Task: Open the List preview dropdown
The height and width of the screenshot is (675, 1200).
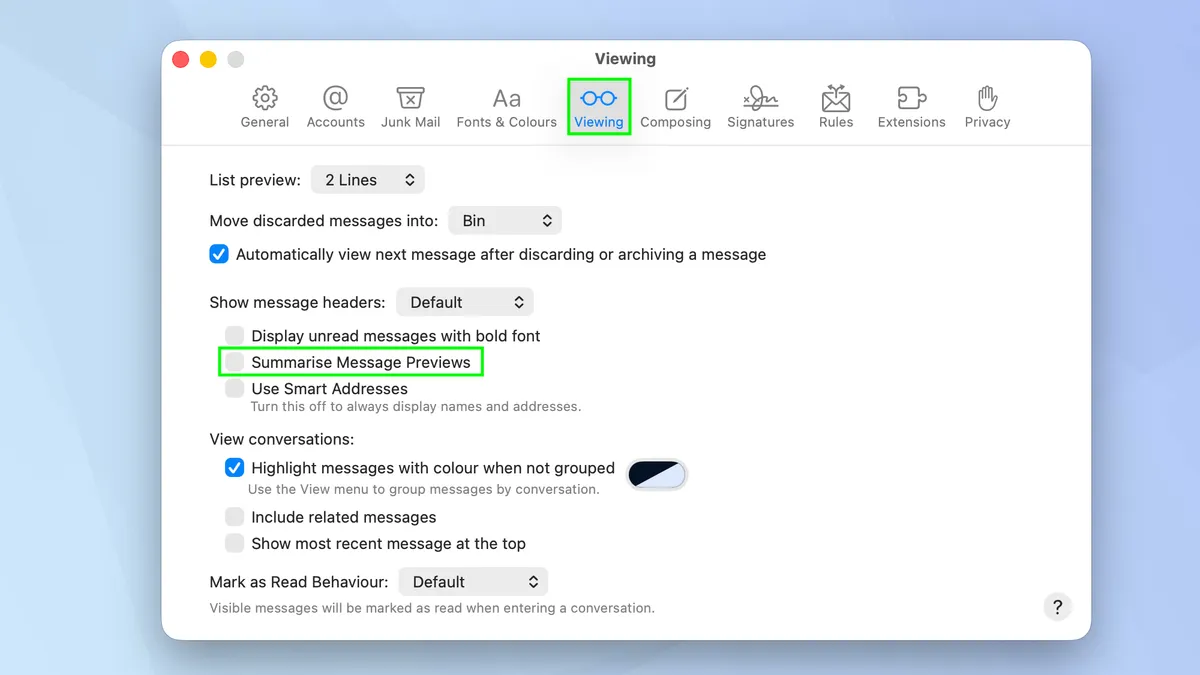Action: pos(367,179)
